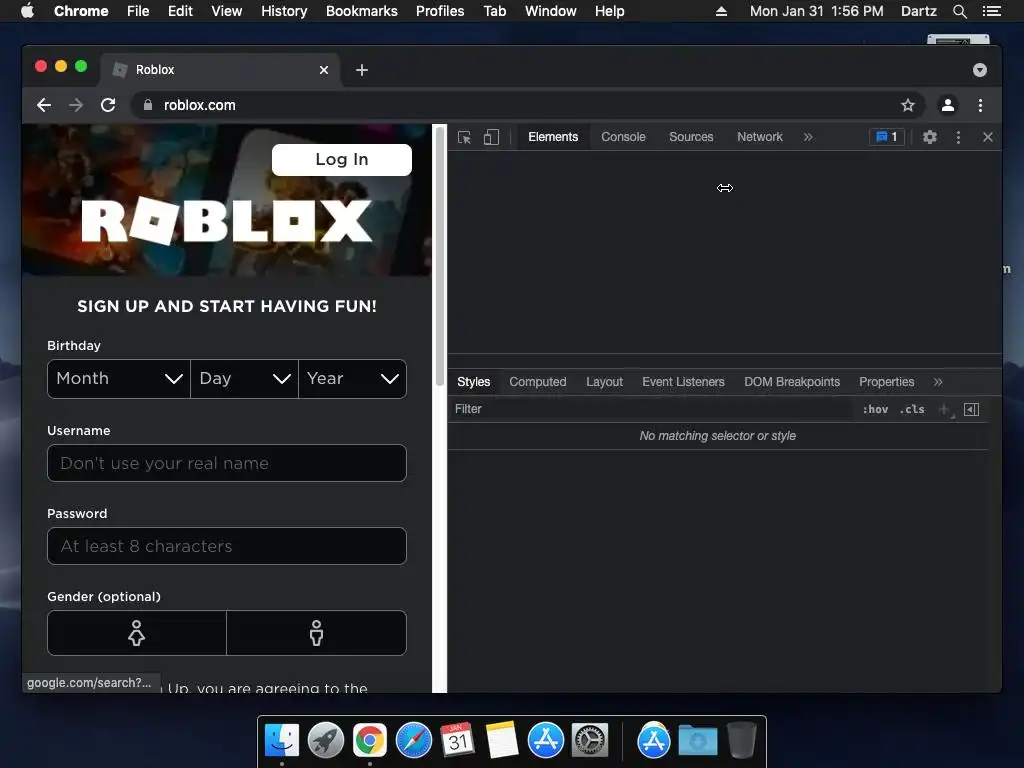Open Notification Center list icon

(992, 11)
